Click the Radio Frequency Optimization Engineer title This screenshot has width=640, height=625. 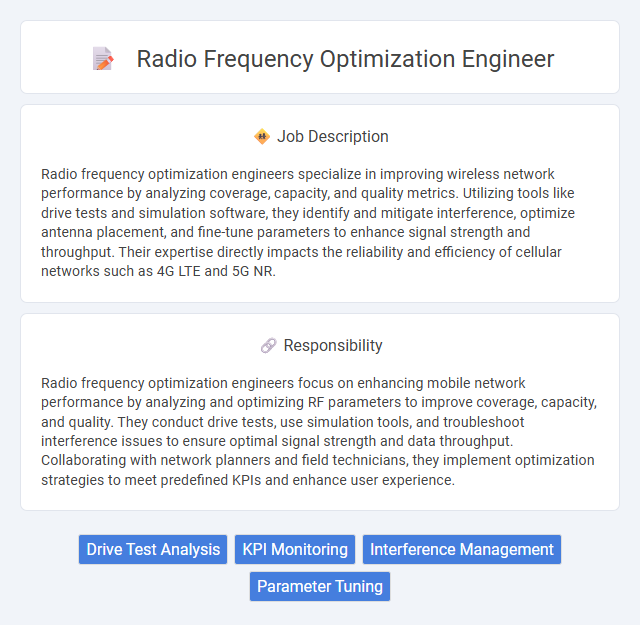[x=345, y=59]
